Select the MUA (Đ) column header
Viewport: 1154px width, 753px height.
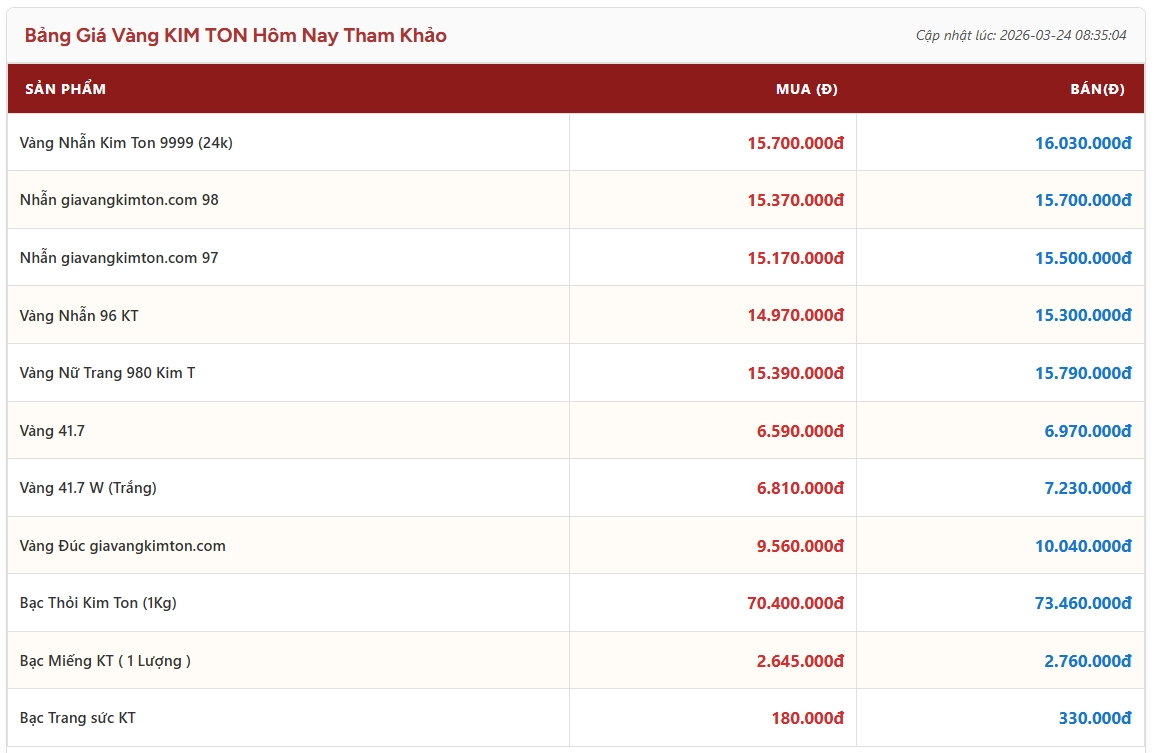806,89
